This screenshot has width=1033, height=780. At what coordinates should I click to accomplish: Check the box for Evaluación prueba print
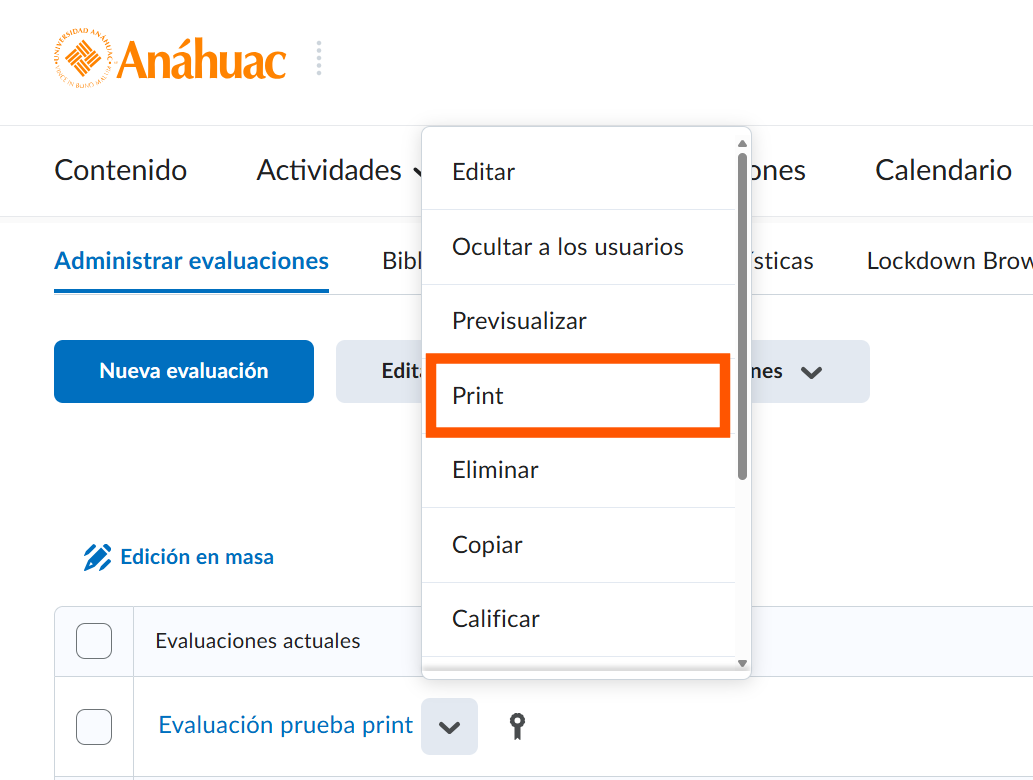click(x=94, y=727)
